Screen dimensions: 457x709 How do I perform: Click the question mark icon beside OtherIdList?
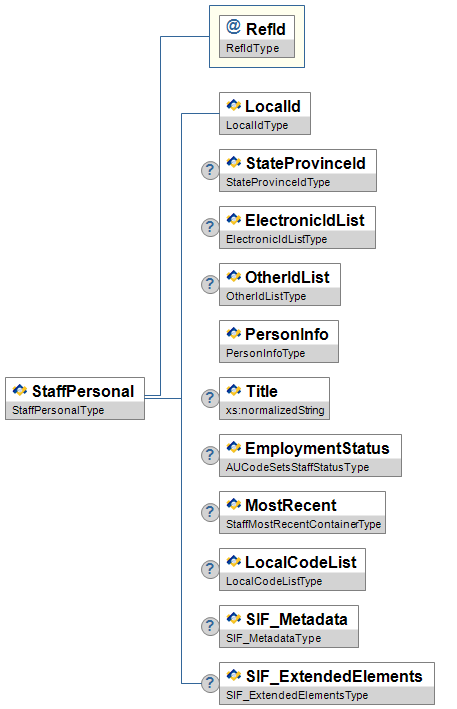(x=210, y=284)
